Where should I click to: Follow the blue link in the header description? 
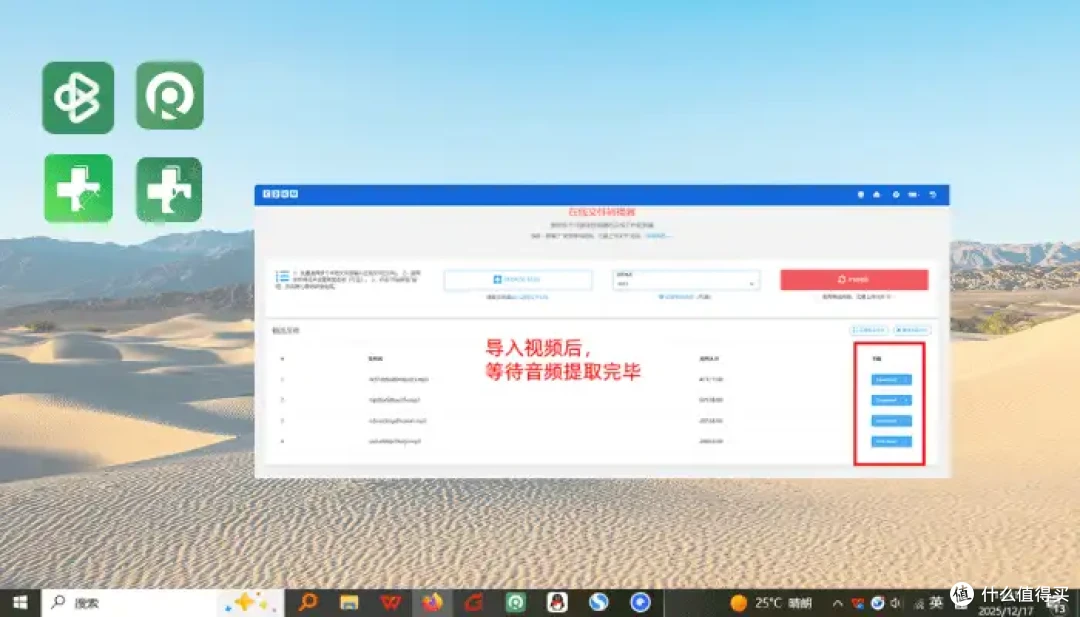point(658,236)
